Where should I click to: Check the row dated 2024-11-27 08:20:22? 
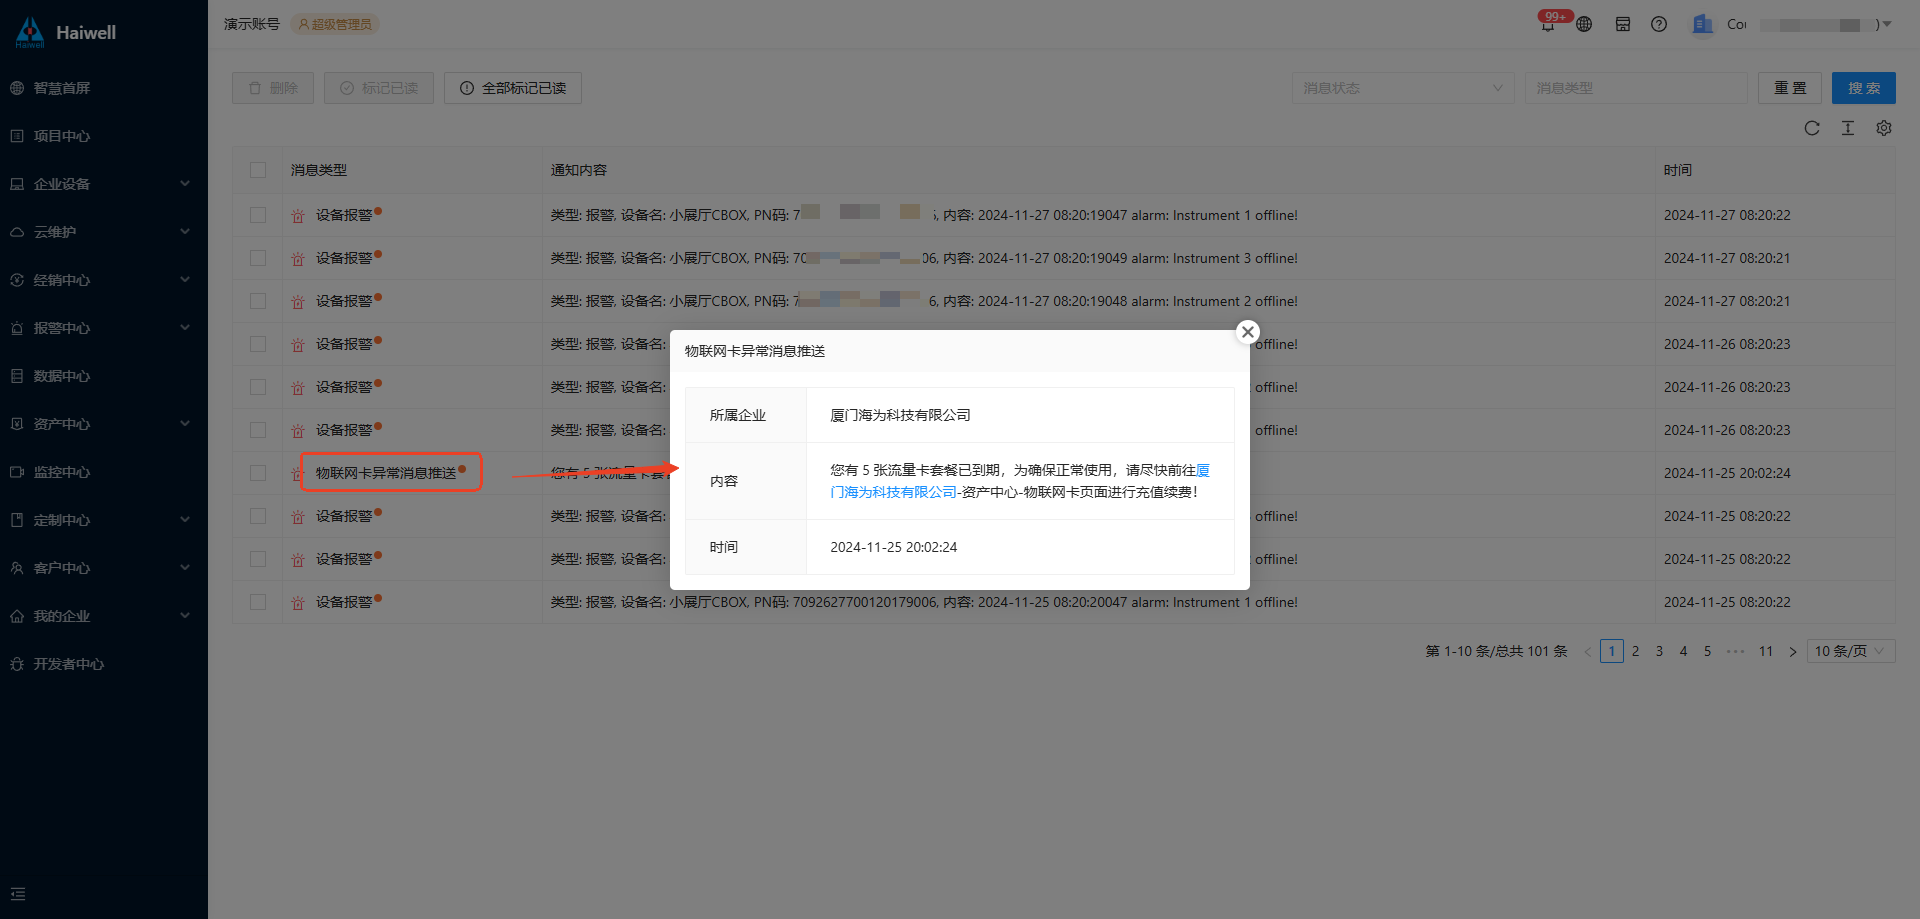click(258, 215)
